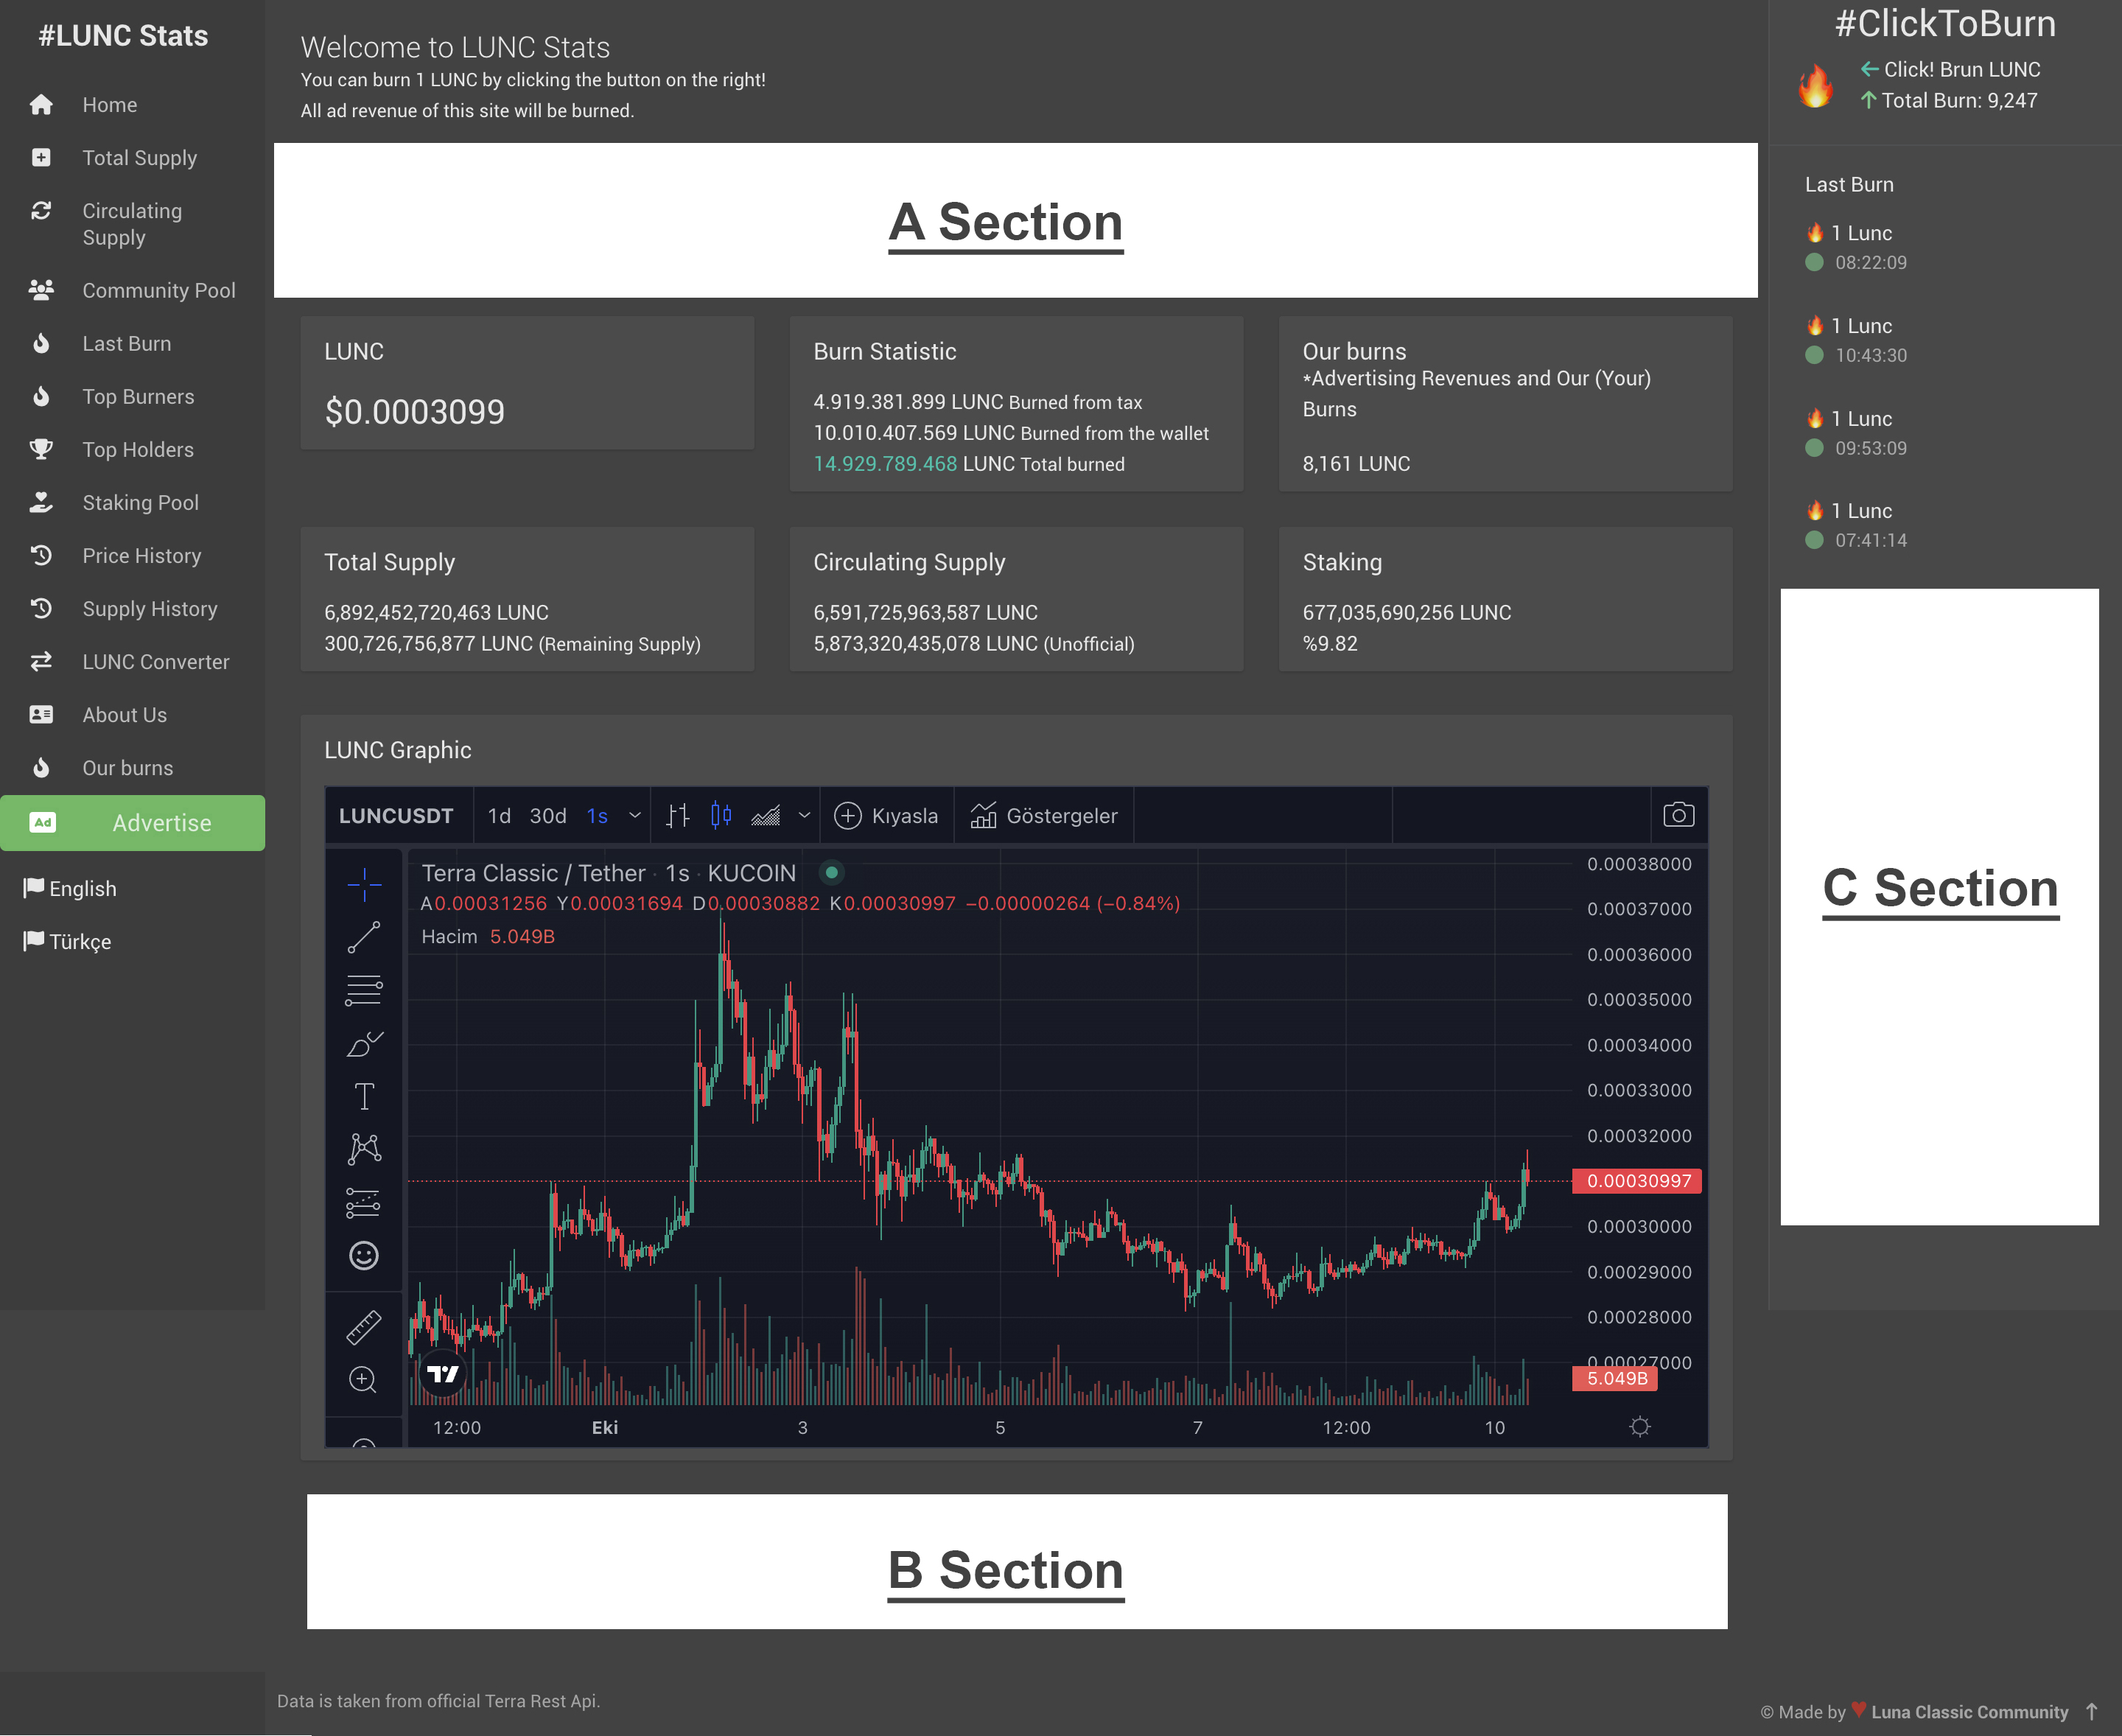Click the Kıyasla compare button
This screenshot has height=1736, width=2122.
(x=886, y=816)
